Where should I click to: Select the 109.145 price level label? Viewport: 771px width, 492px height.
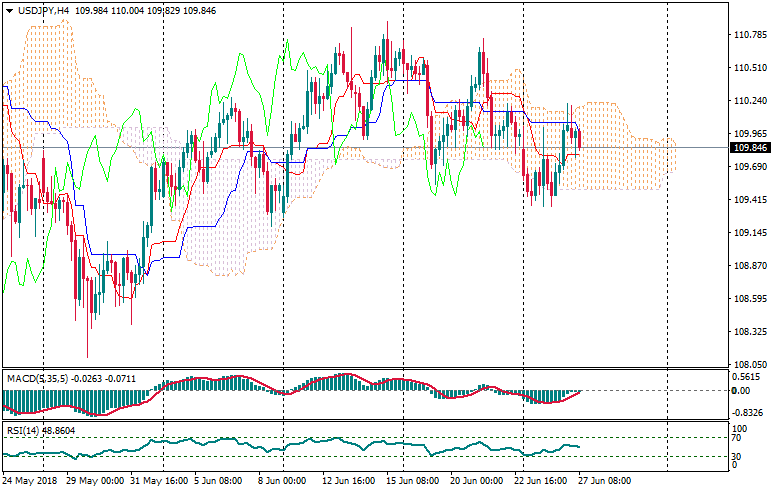tap(749, 233)
